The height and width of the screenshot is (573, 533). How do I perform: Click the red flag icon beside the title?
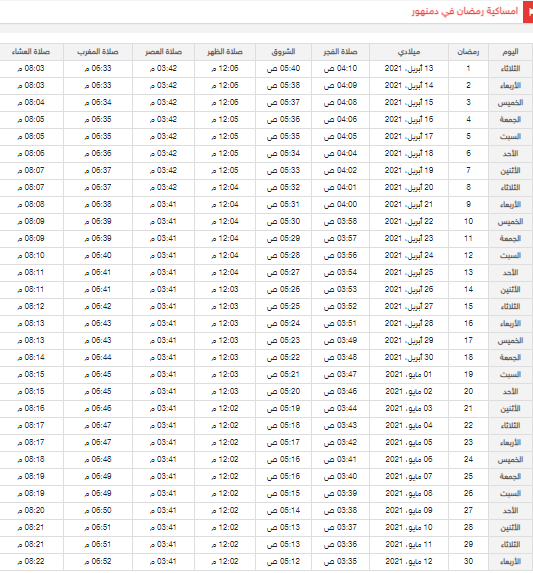[x=528, y=12]
